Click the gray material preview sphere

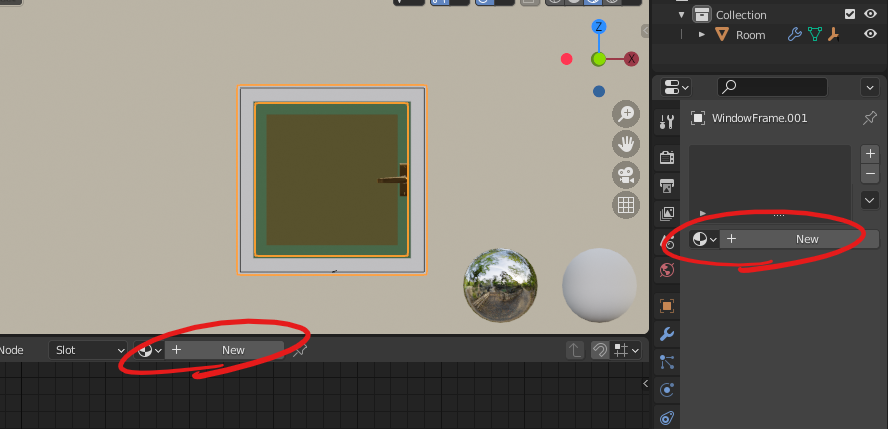599,285
